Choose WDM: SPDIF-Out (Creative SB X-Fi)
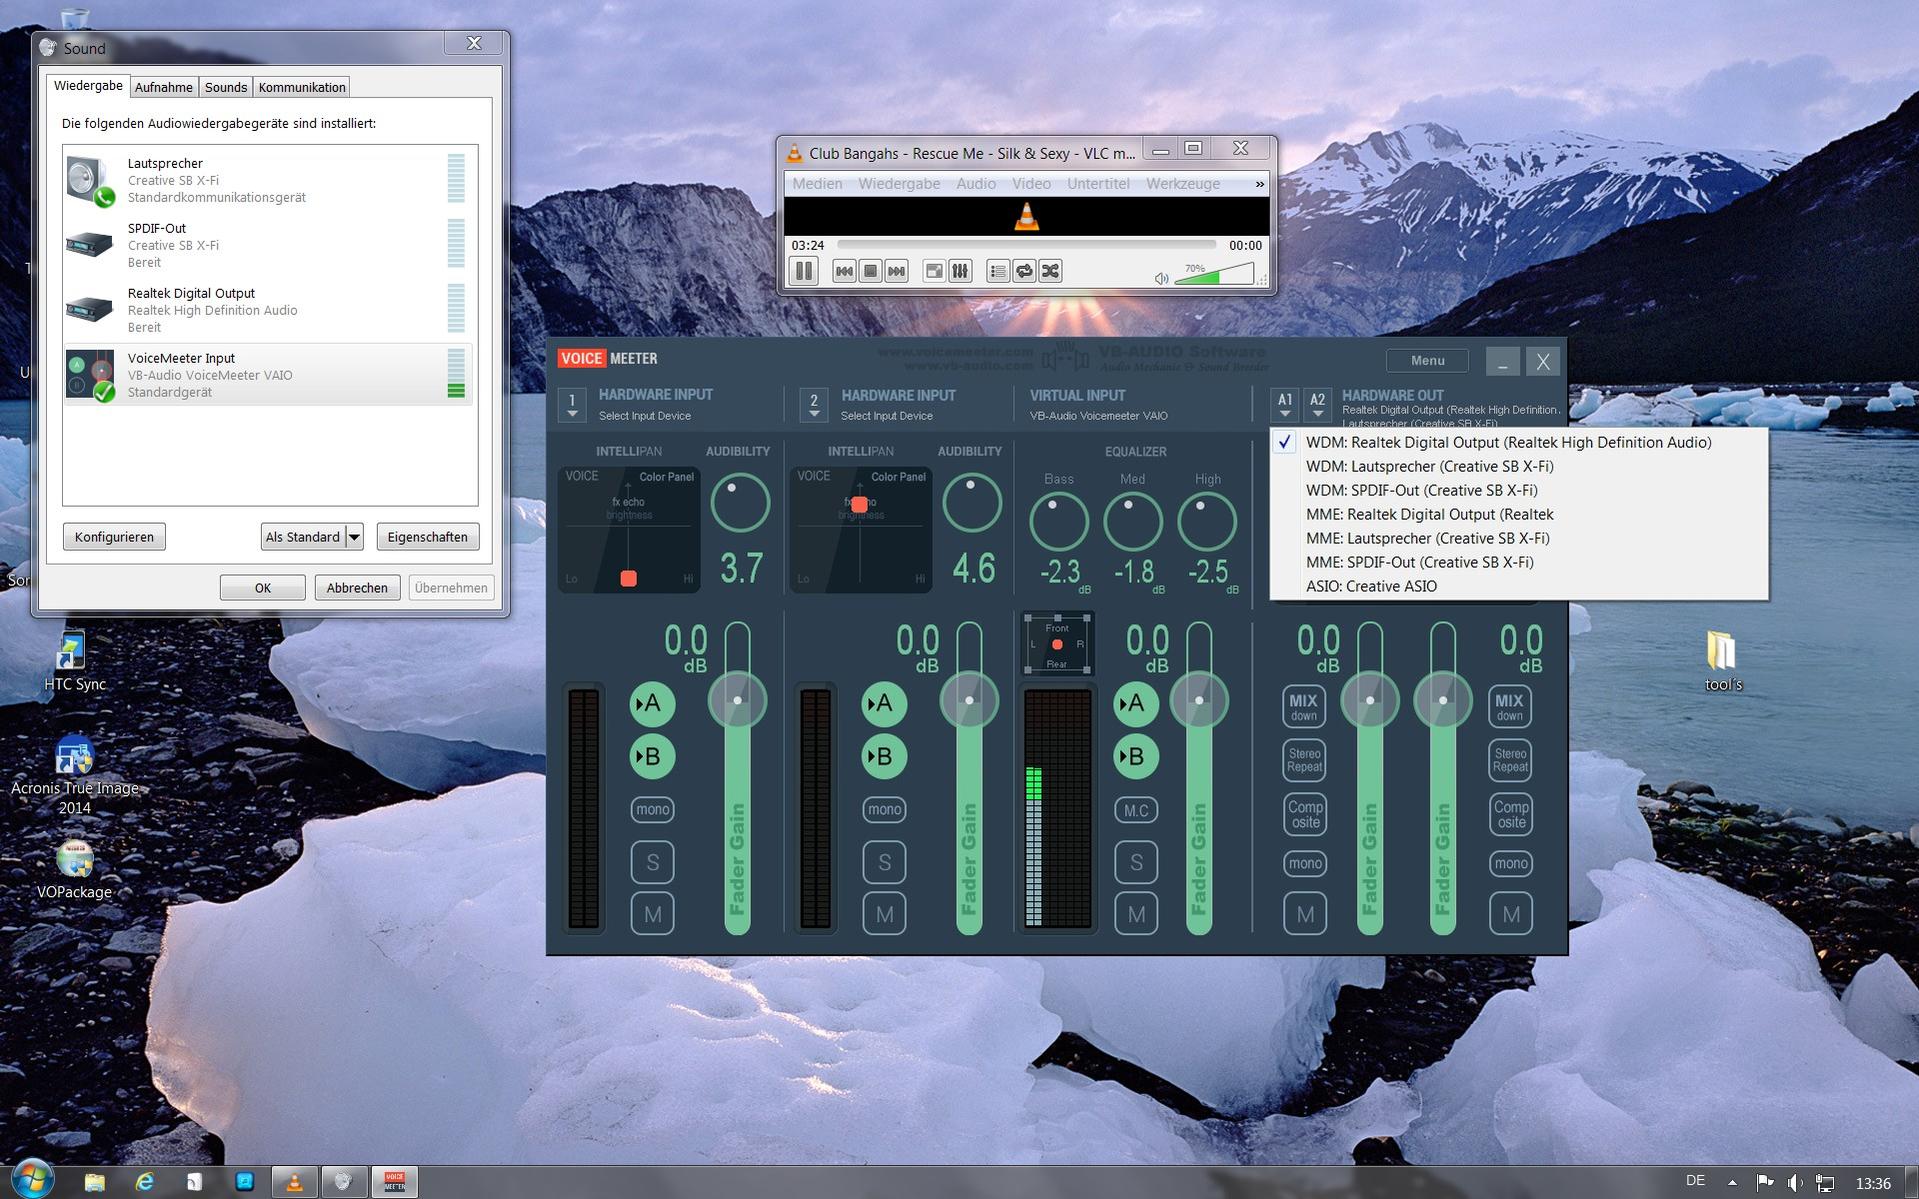The image size is (1919, 1199). (1519, 490)
